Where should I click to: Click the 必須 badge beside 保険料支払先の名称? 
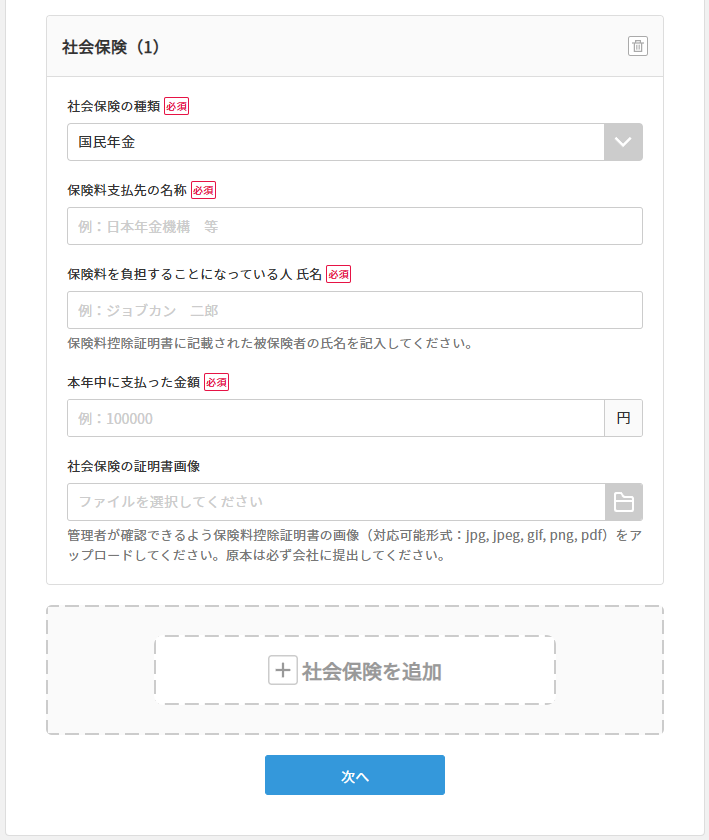pos(202,190)
